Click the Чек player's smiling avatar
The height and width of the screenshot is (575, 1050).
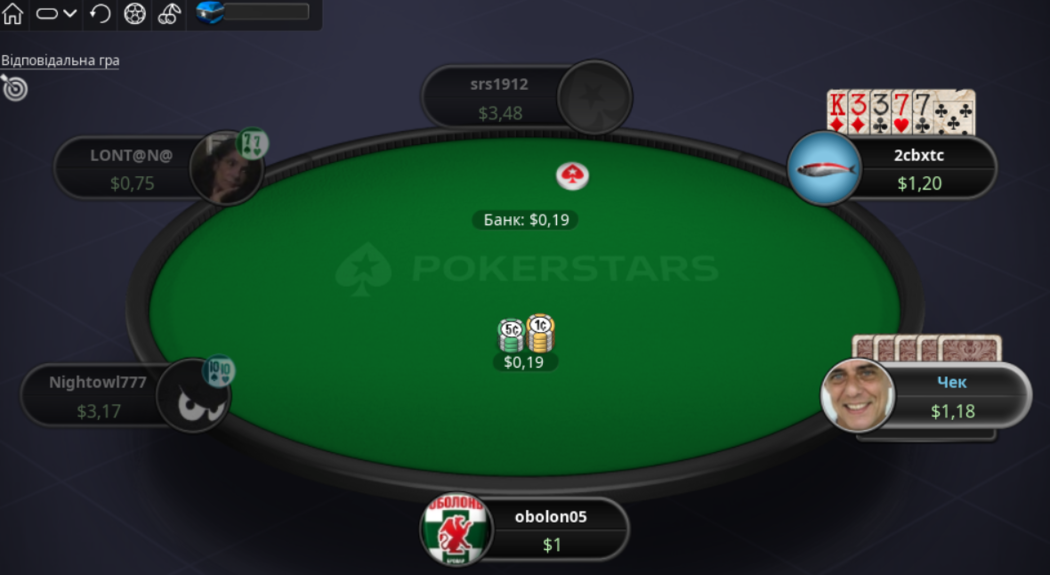(x=858, y=395)
